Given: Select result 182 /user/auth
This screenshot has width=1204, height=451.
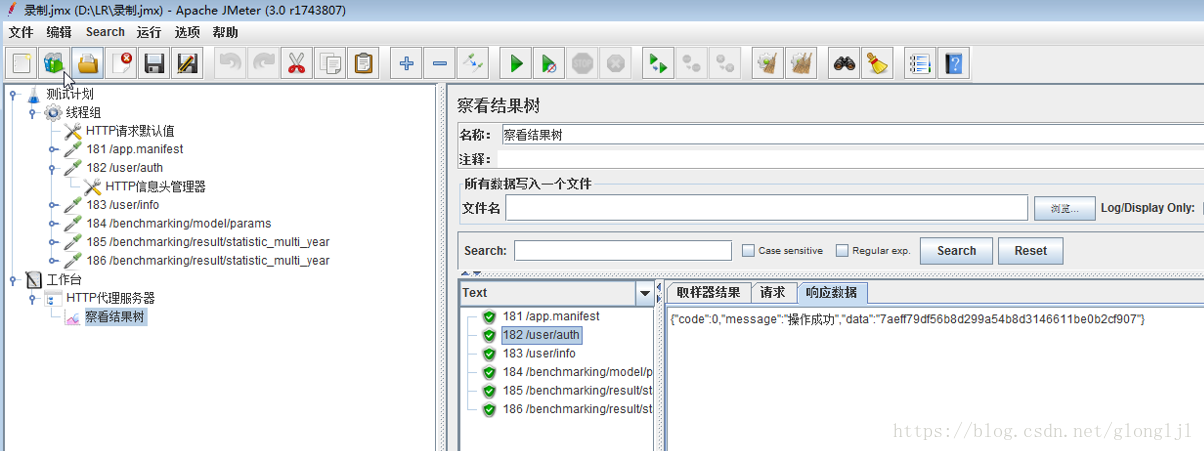Looking at the screenshot, I should click(x=541, y=335).
